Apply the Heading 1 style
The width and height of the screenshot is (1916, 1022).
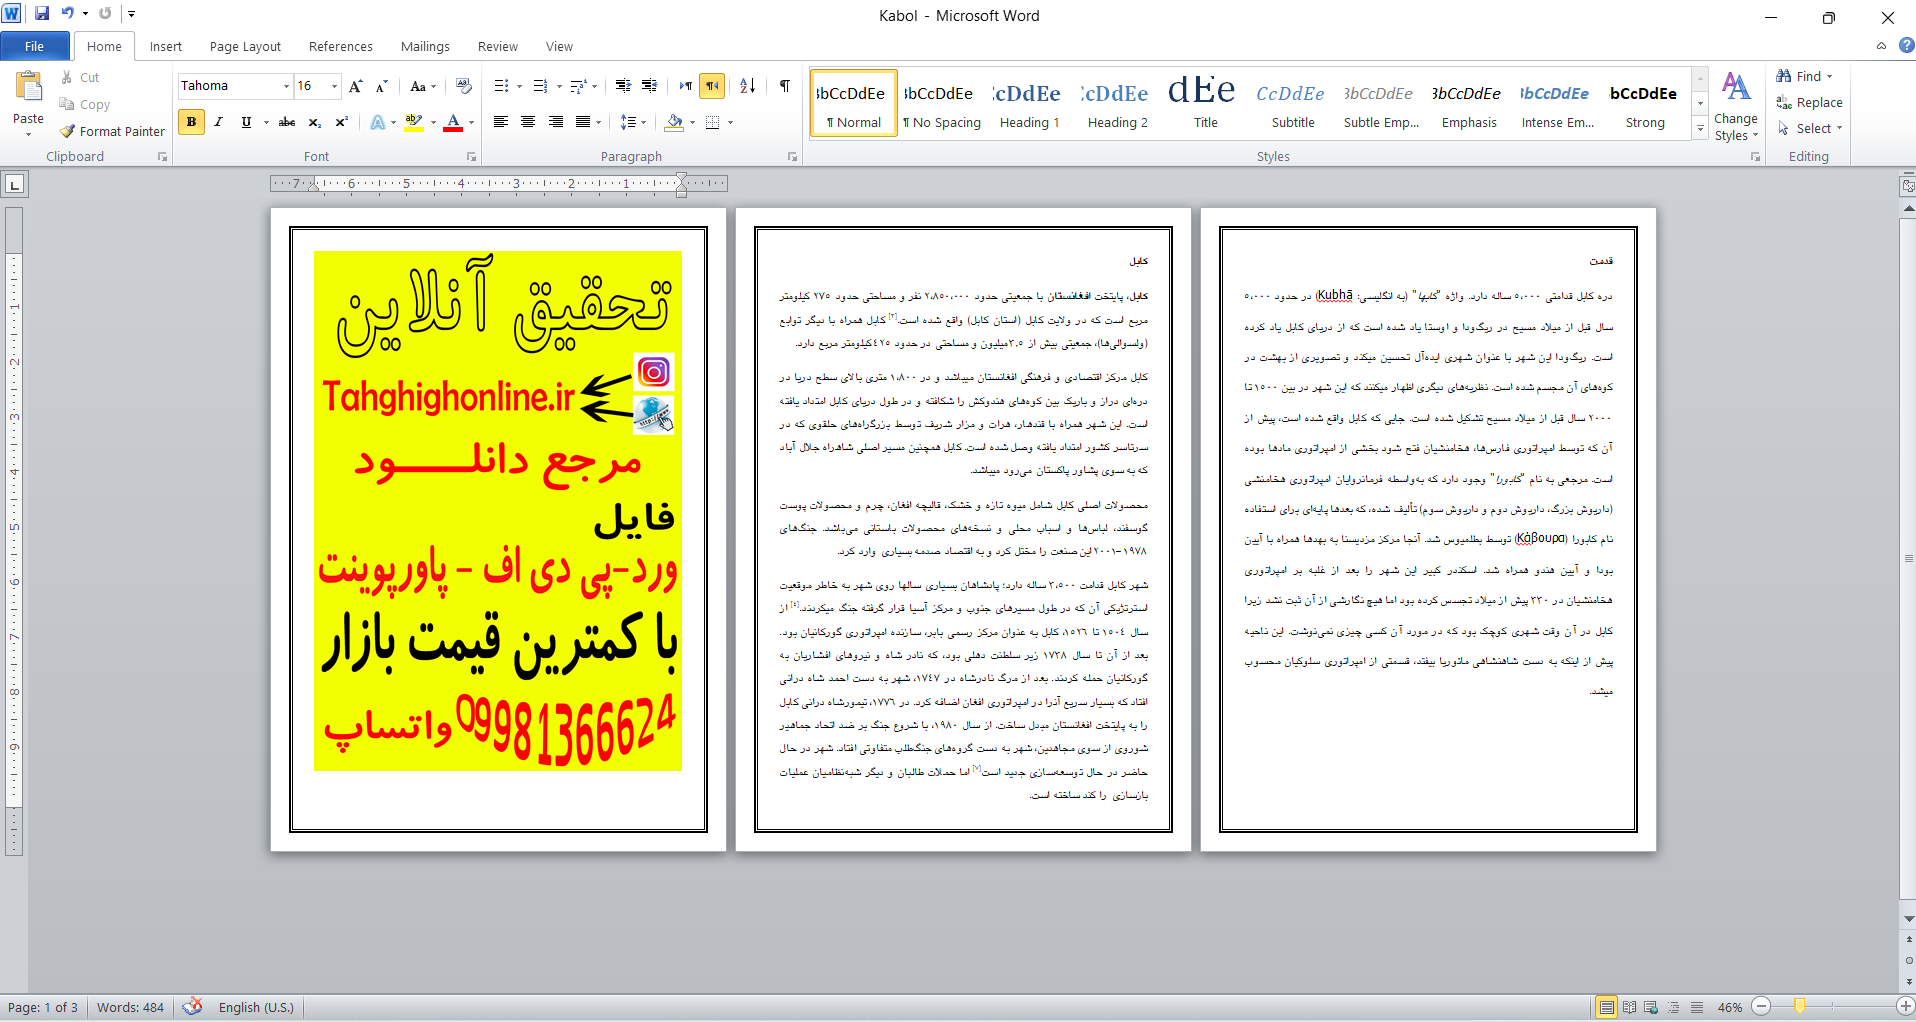pos(1029,104)
